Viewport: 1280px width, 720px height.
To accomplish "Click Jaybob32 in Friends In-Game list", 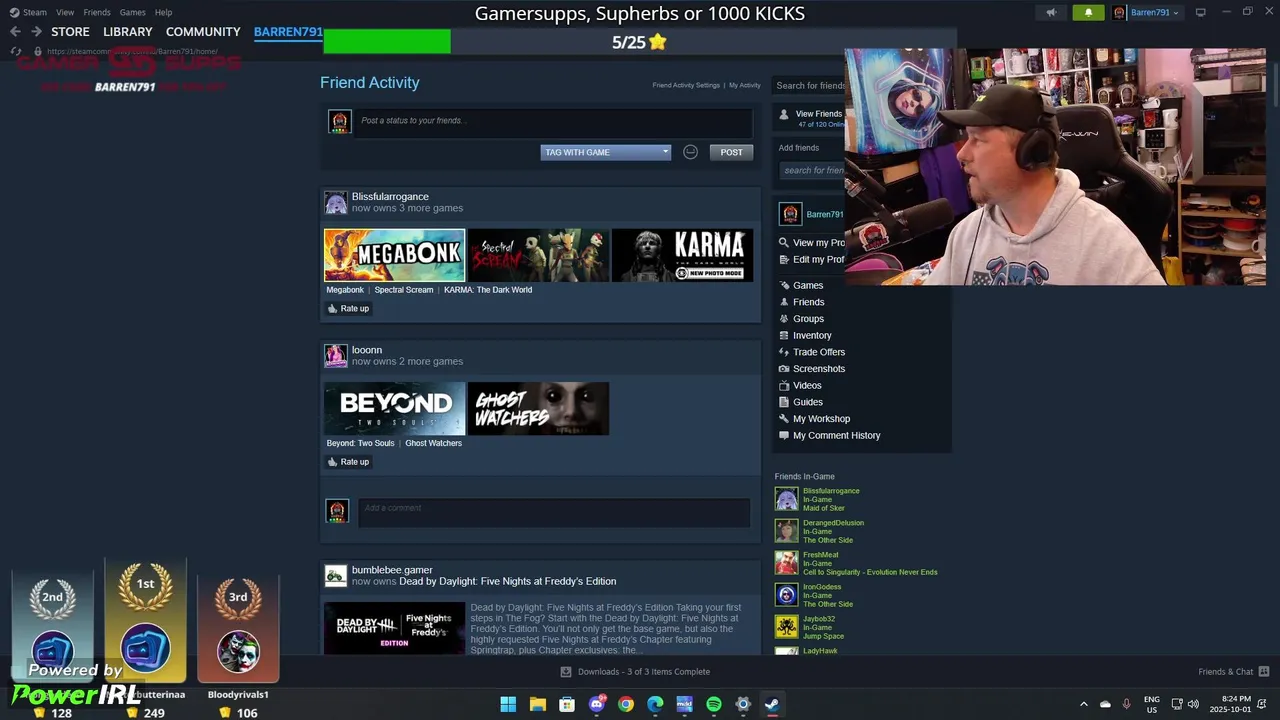I will (x=819, y=619).
